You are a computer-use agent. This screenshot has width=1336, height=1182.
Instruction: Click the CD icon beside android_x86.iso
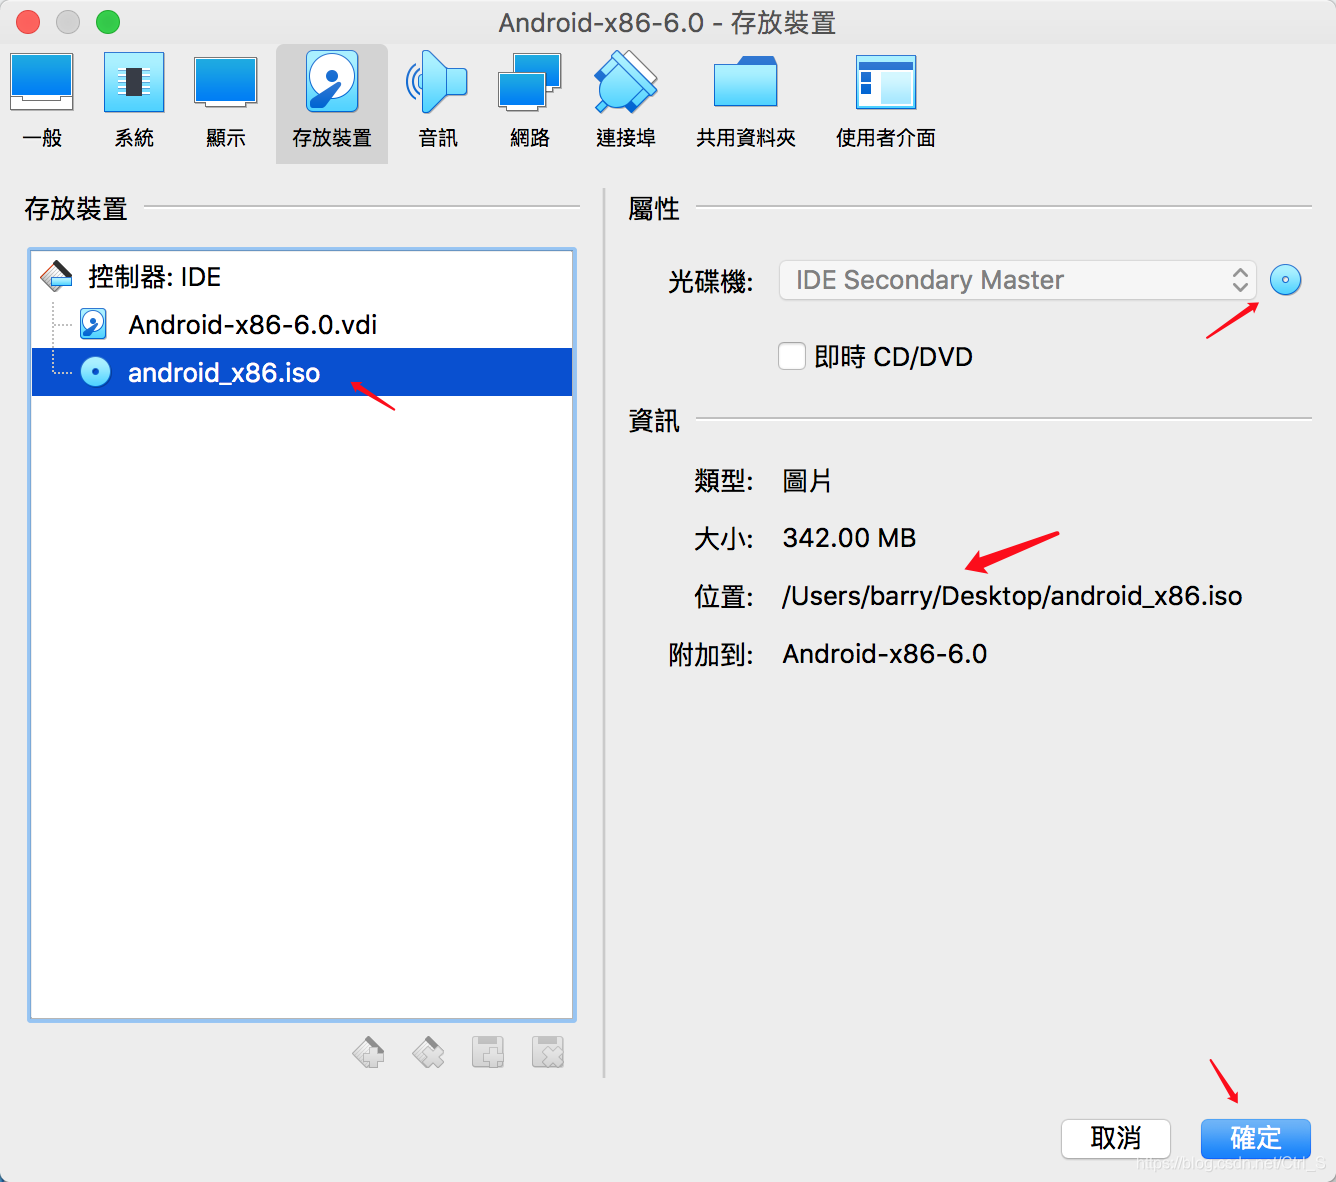coord(95,372)
